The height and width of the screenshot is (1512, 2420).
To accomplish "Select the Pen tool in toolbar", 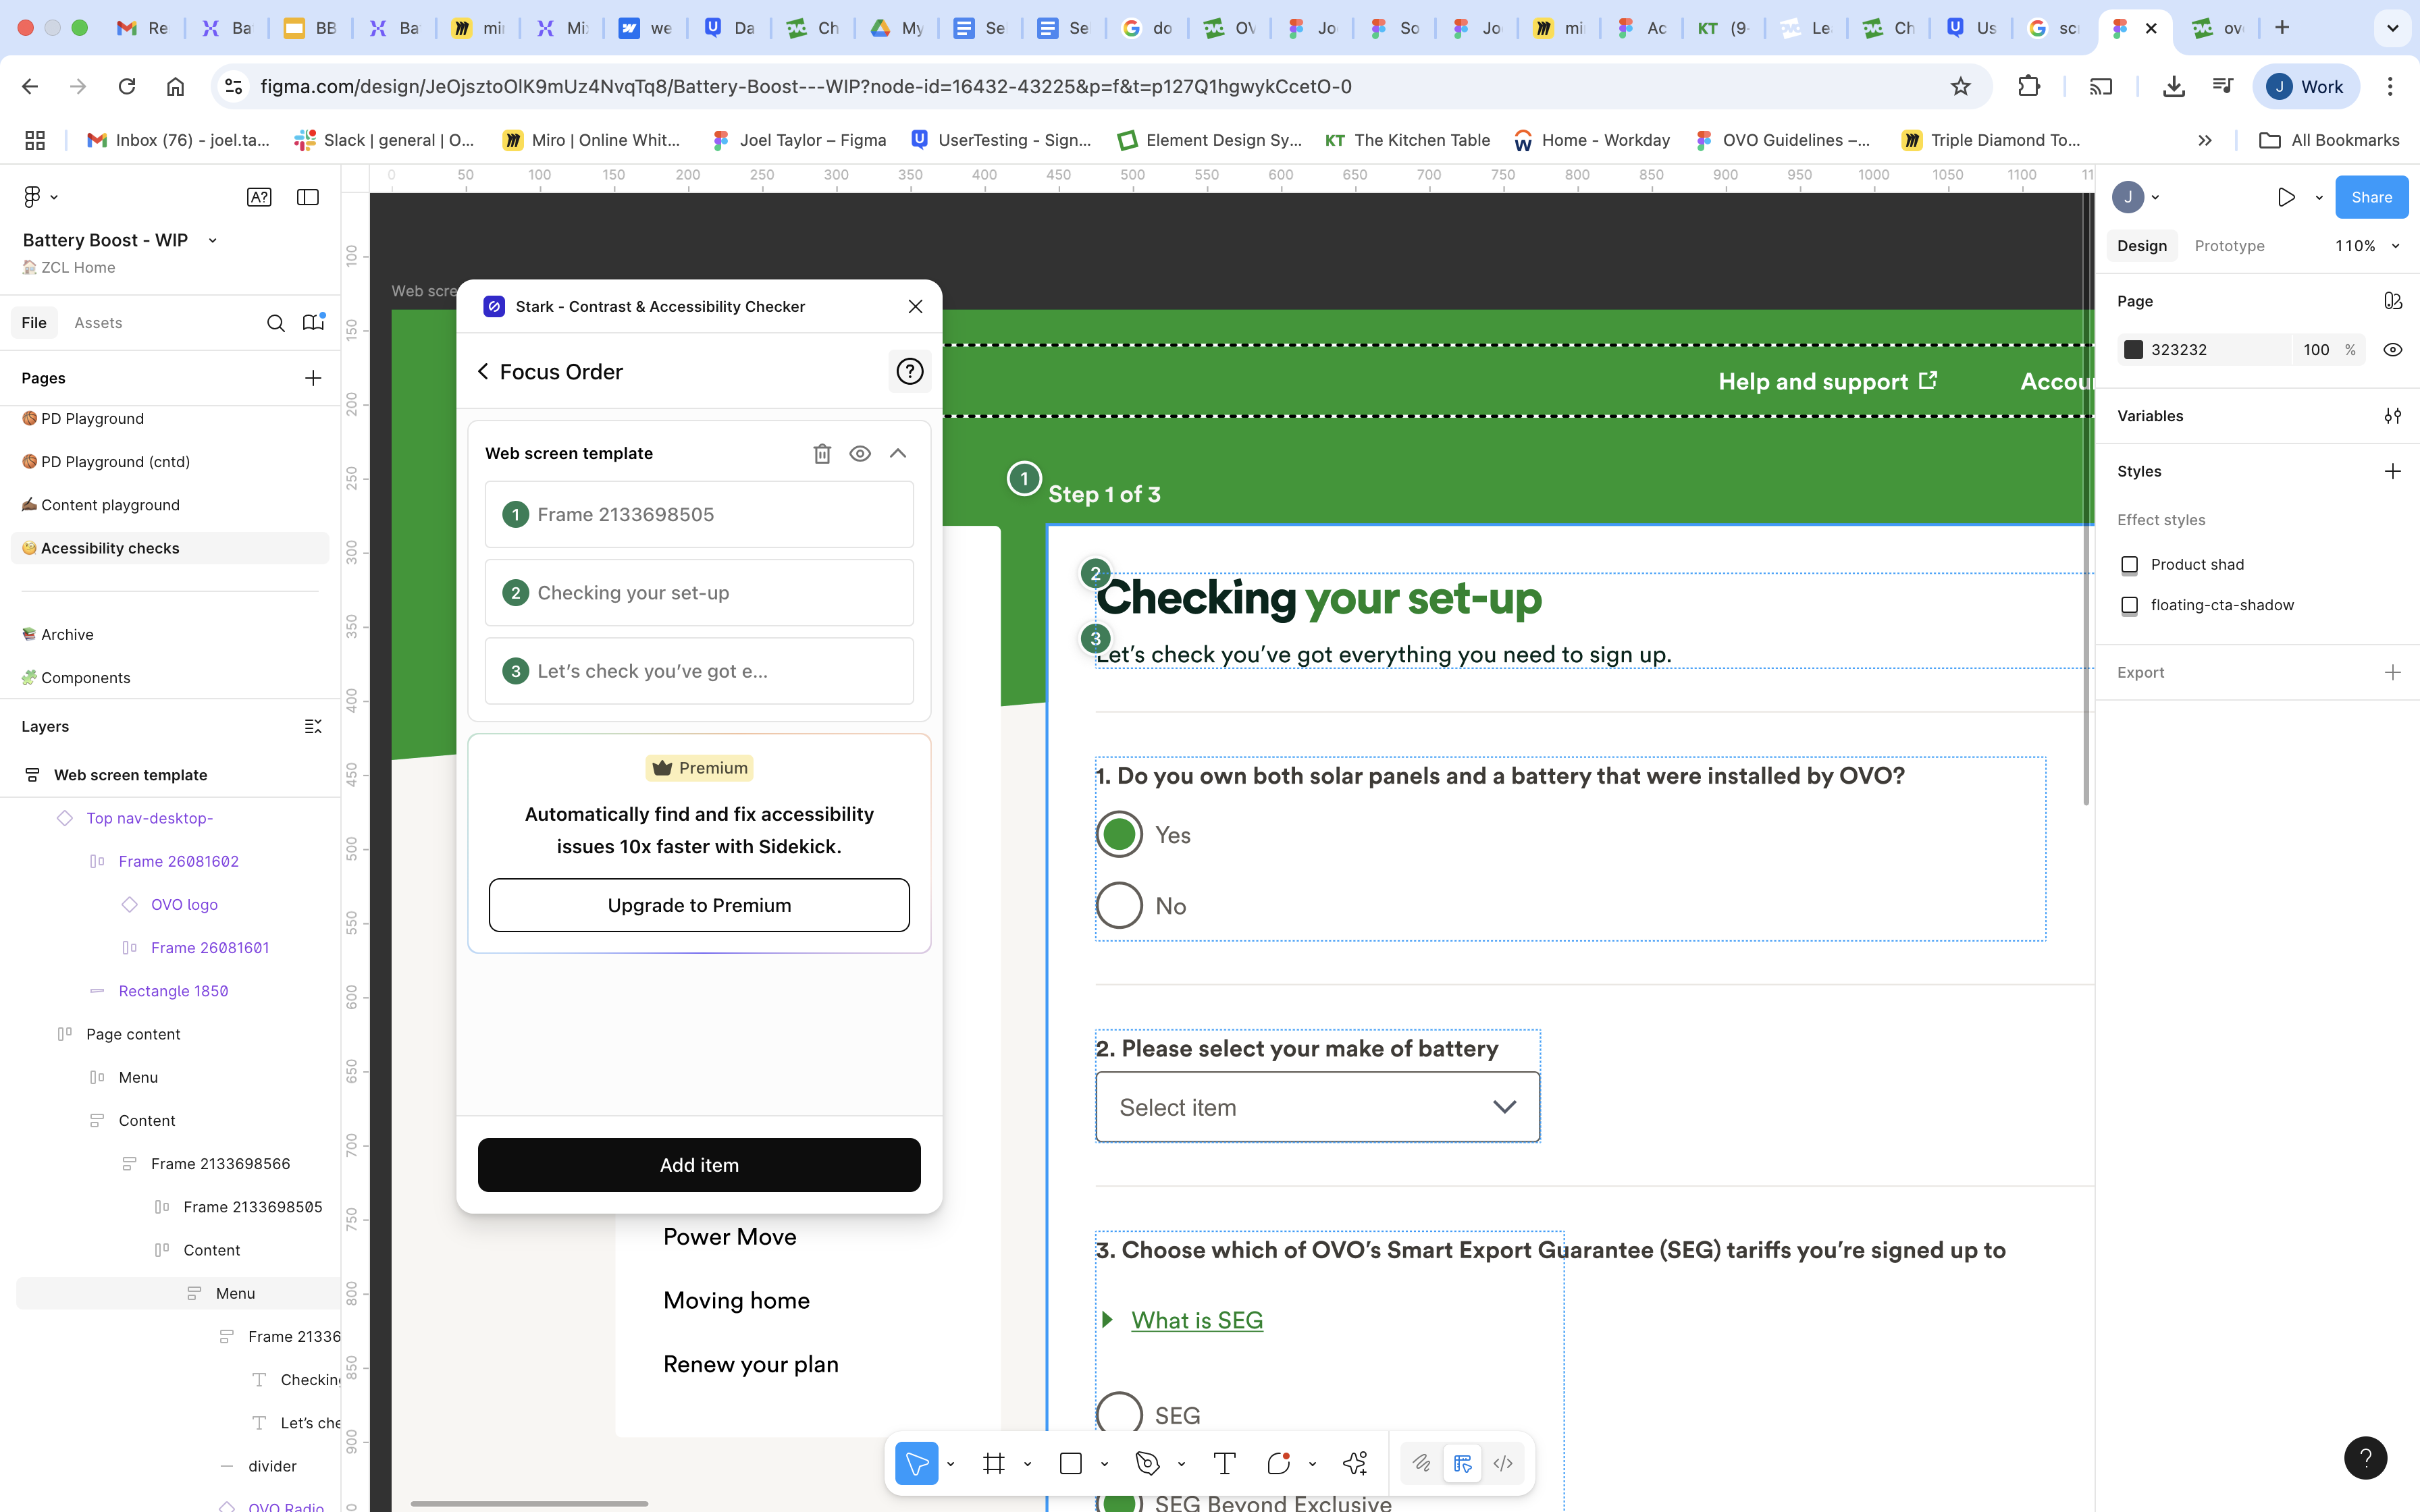I will point(1147,1464).
